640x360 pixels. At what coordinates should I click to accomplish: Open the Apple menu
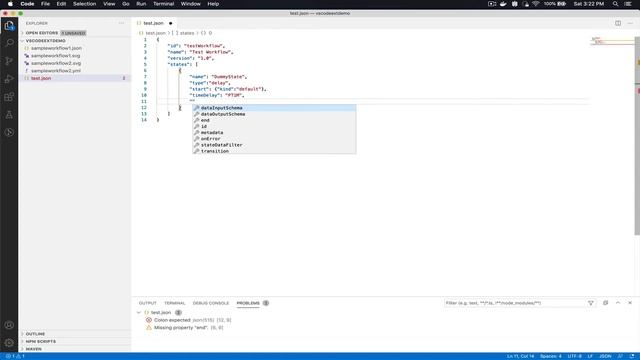pyautogui.click(x=10, y=4)
